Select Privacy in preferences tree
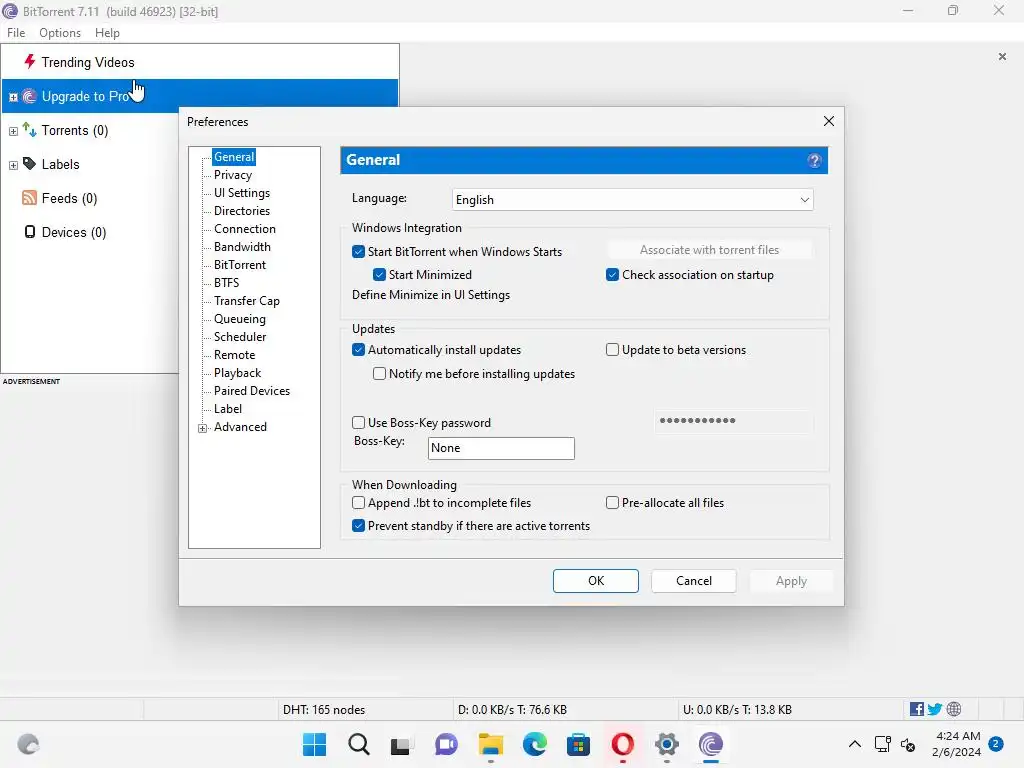Viewport: 1024px width, 768px height. (233, 174)
